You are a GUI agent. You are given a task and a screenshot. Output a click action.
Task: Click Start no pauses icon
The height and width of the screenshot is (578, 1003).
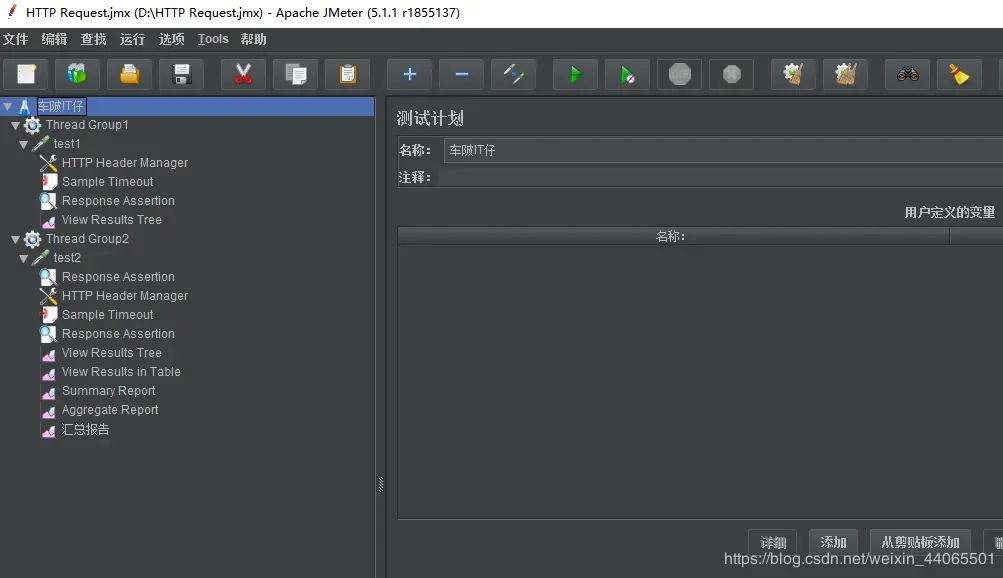[628, 74]
